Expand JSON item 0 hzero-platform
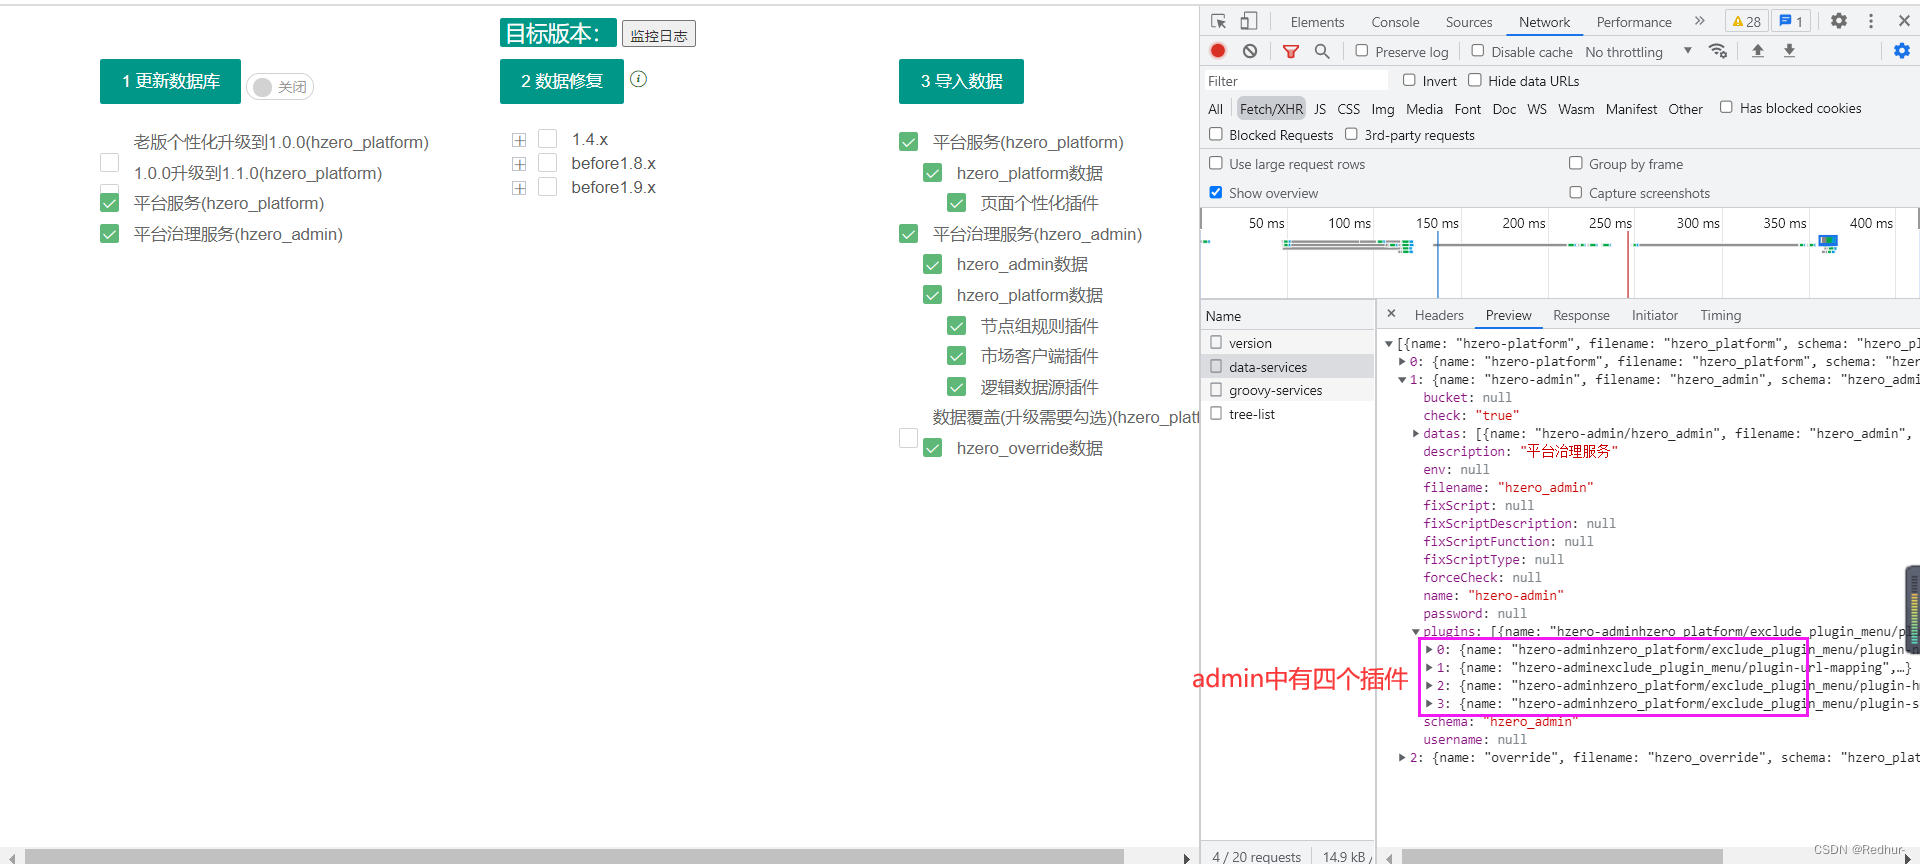1920x864 pixels. [x=1402, y=362]
